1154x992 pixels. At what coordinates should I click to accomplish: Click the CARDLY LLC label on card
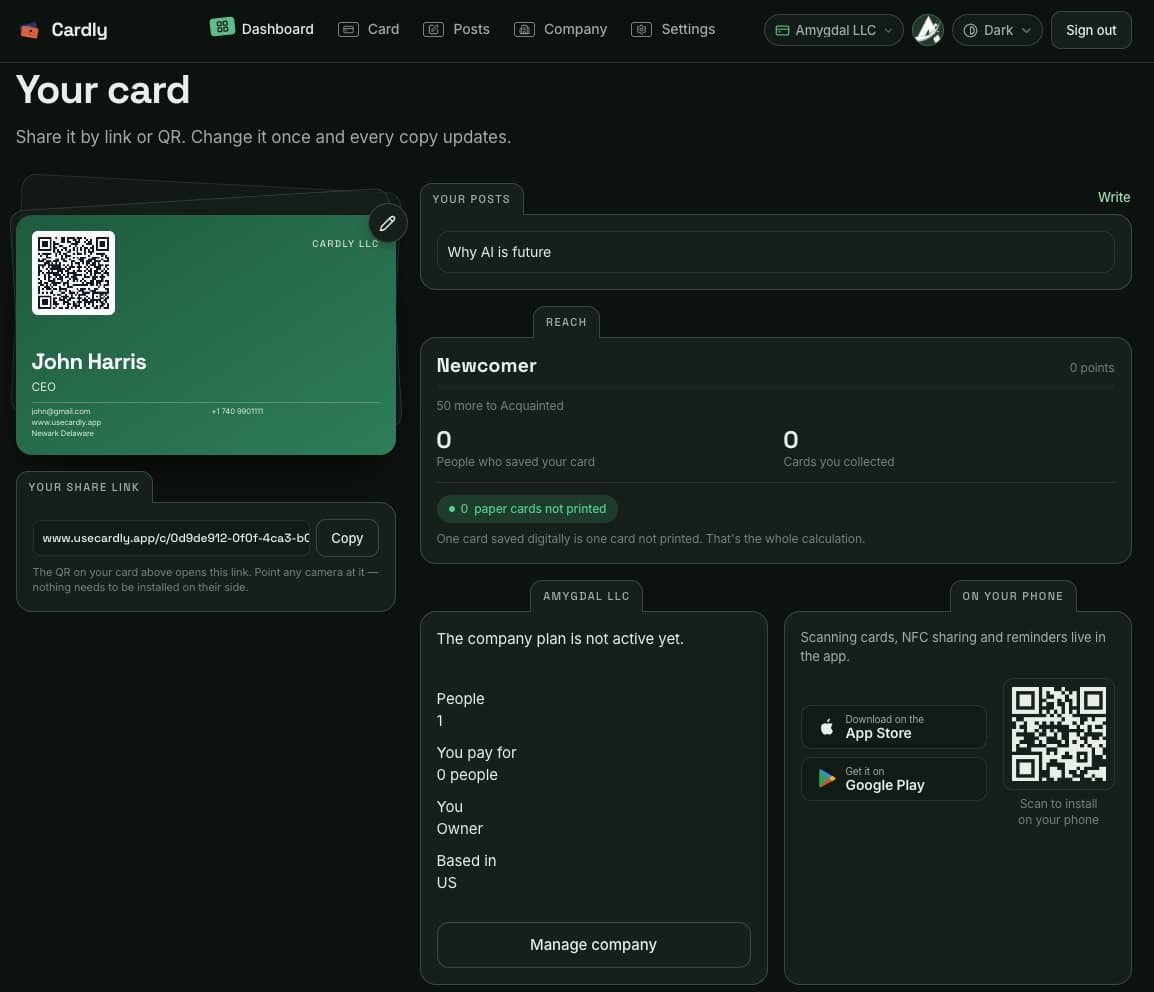345,244
